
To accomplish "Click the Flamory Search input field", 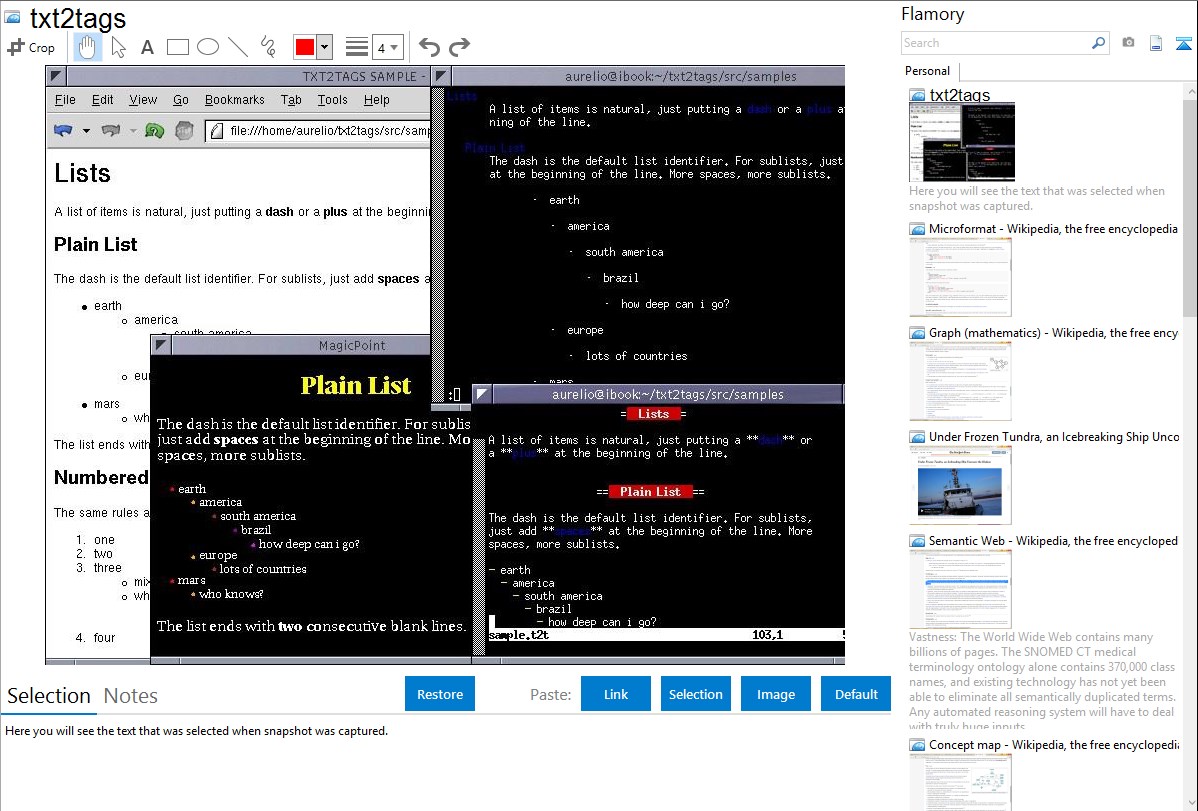I will coord(996,43).
